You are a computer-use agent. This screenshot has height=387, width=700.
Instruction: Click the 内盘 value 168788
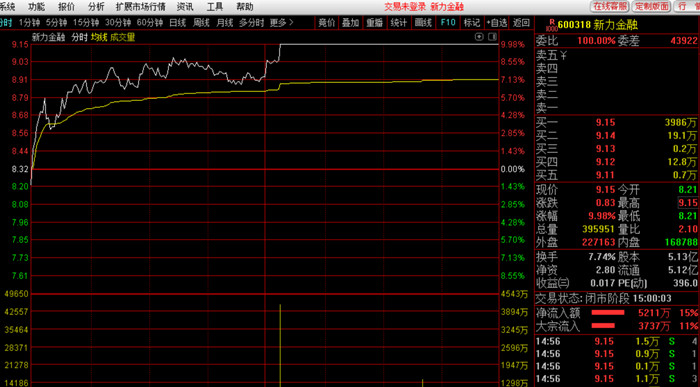click(x=681, y=242)
